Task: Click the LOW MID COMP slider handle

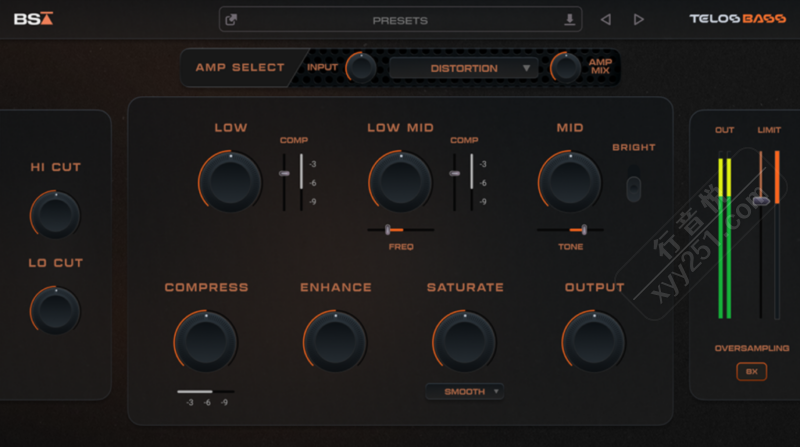Action: pyautogui.click(x=455, y=173)
